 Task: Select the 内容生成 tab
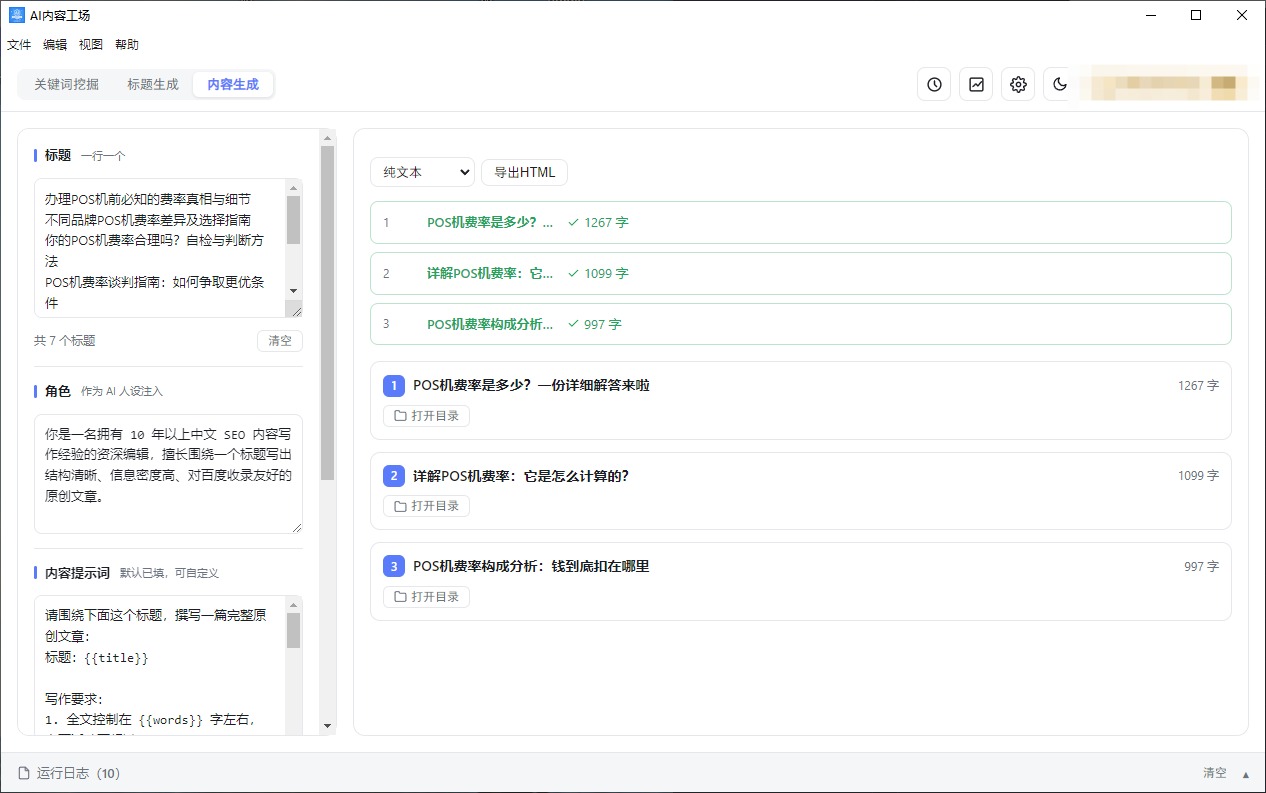click(x=233, y=85)
